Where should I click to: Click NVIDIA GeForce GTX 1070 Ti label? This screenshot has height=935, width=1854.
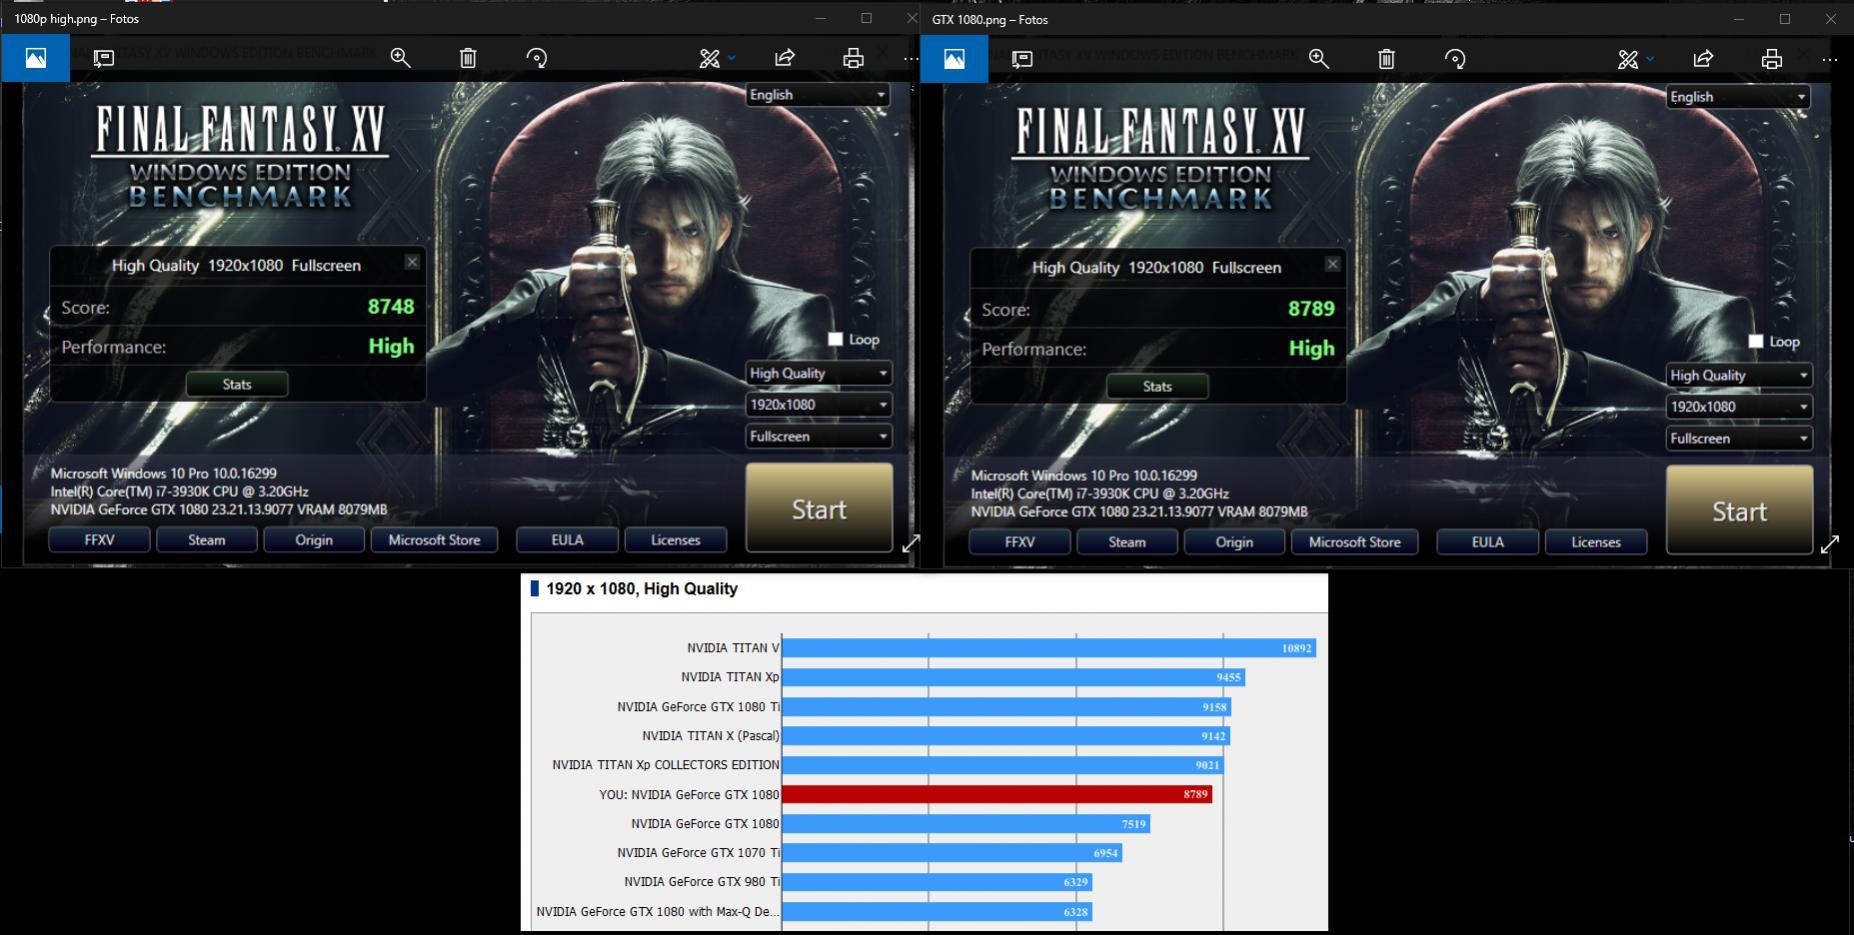tap(698, 853)
